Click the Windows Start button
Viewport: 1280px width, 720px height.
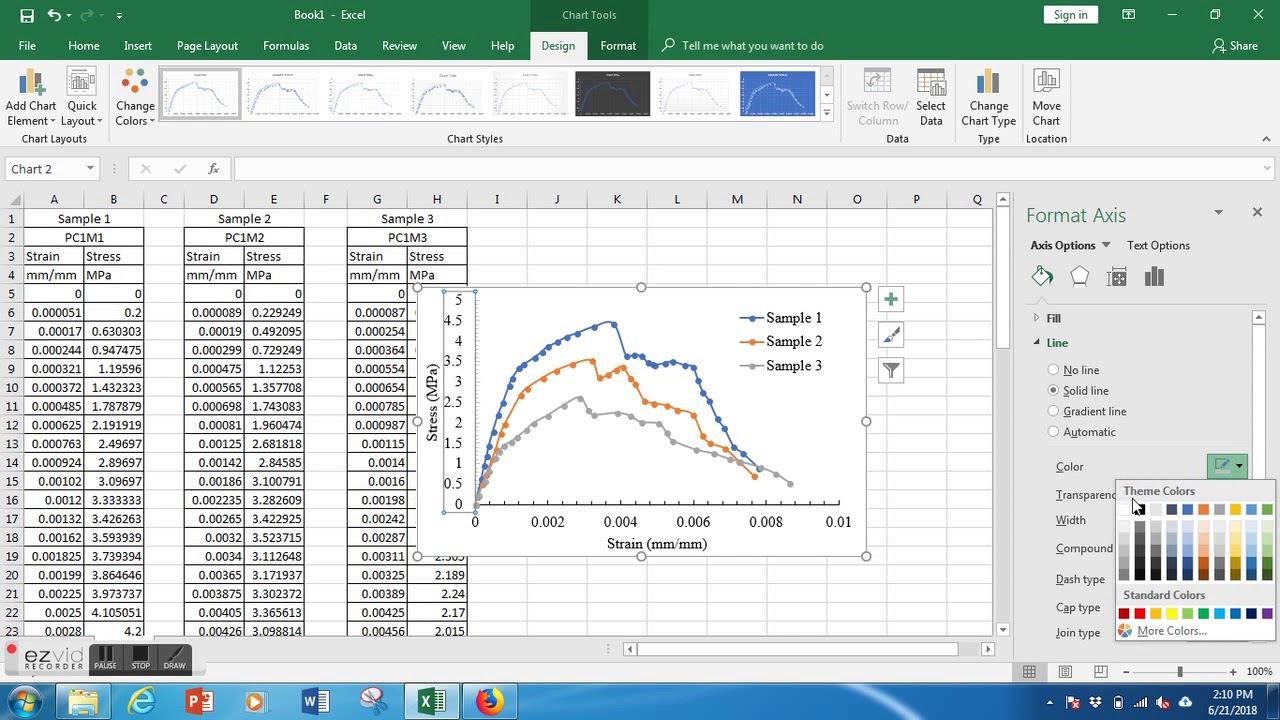coord(24,701)
